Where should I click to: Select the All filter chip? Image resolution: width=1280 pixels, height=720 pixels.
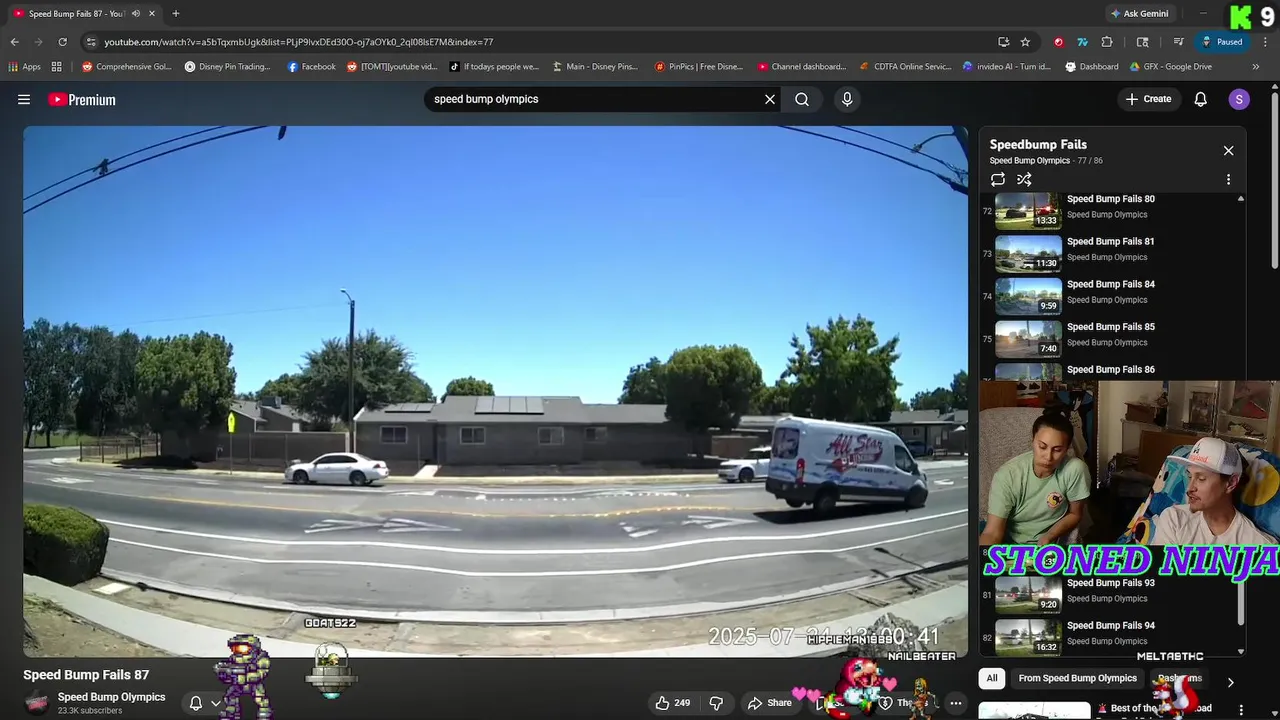[x=992, y=678]
